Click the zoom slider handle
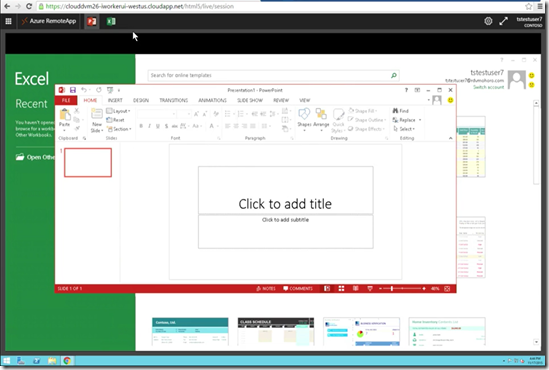549x370 pixels. click(392, 288)
